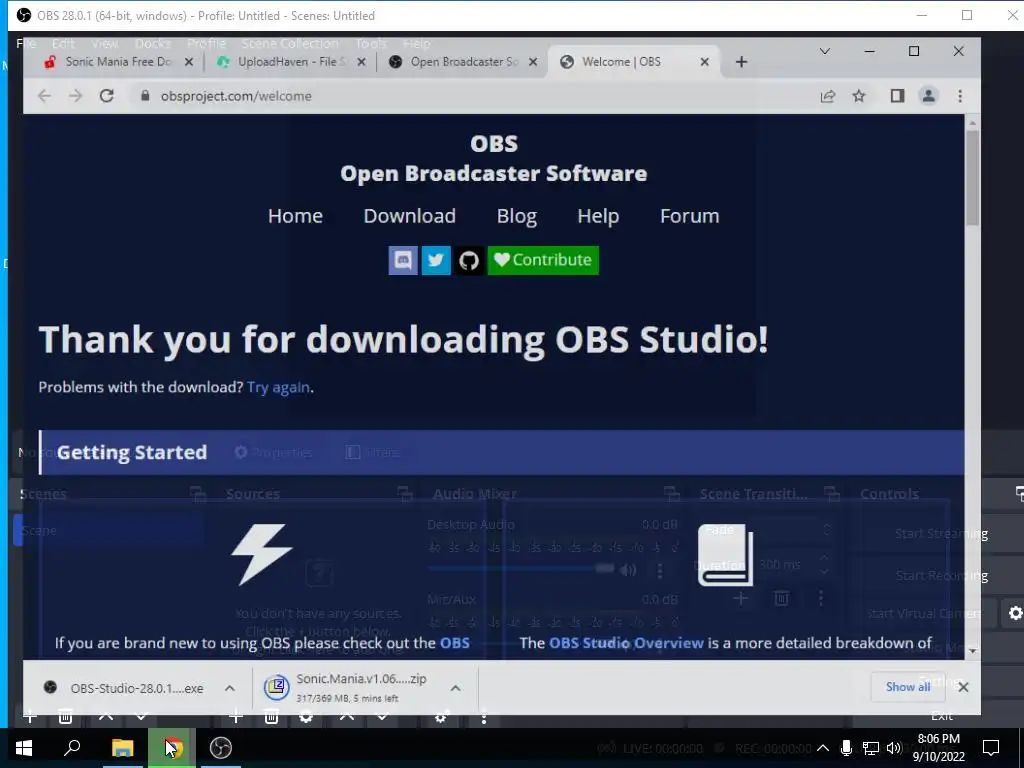Add source with plus icon in OBS
Image resolution: width=1024 pixels, height=768 pixels.
[236, 716]
